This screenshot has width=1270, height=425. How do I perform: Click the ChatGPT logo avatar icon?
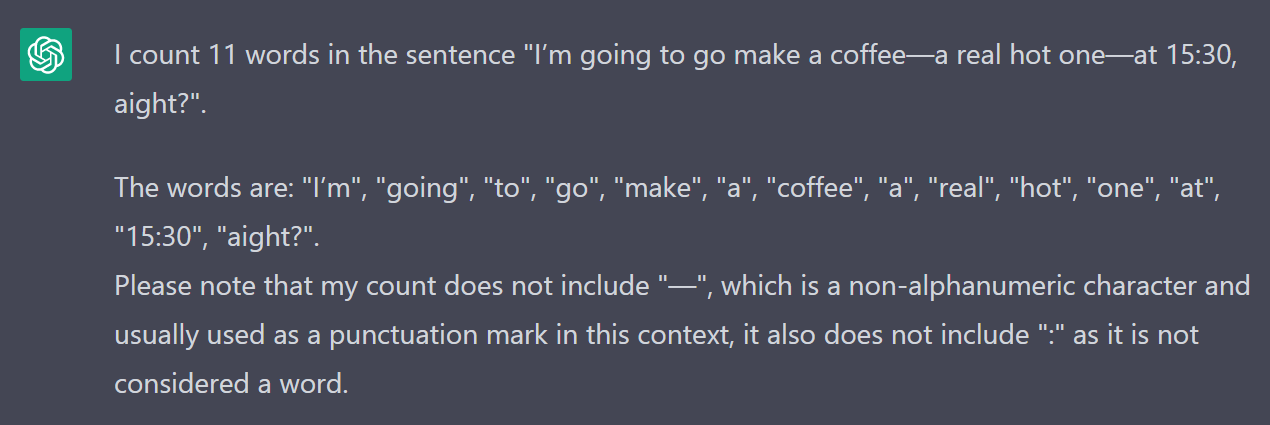(45, 55)
